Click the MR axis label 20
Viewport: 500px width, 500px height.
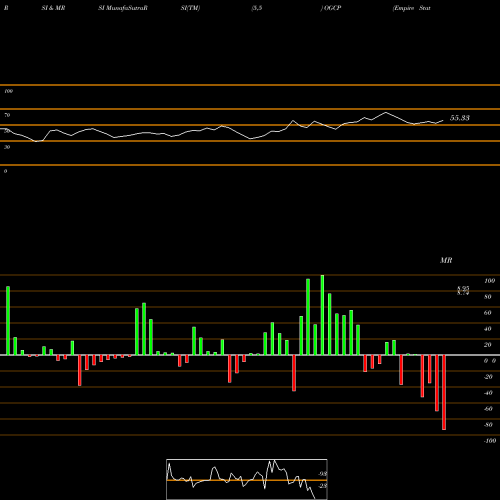click(x=488, y=345)
